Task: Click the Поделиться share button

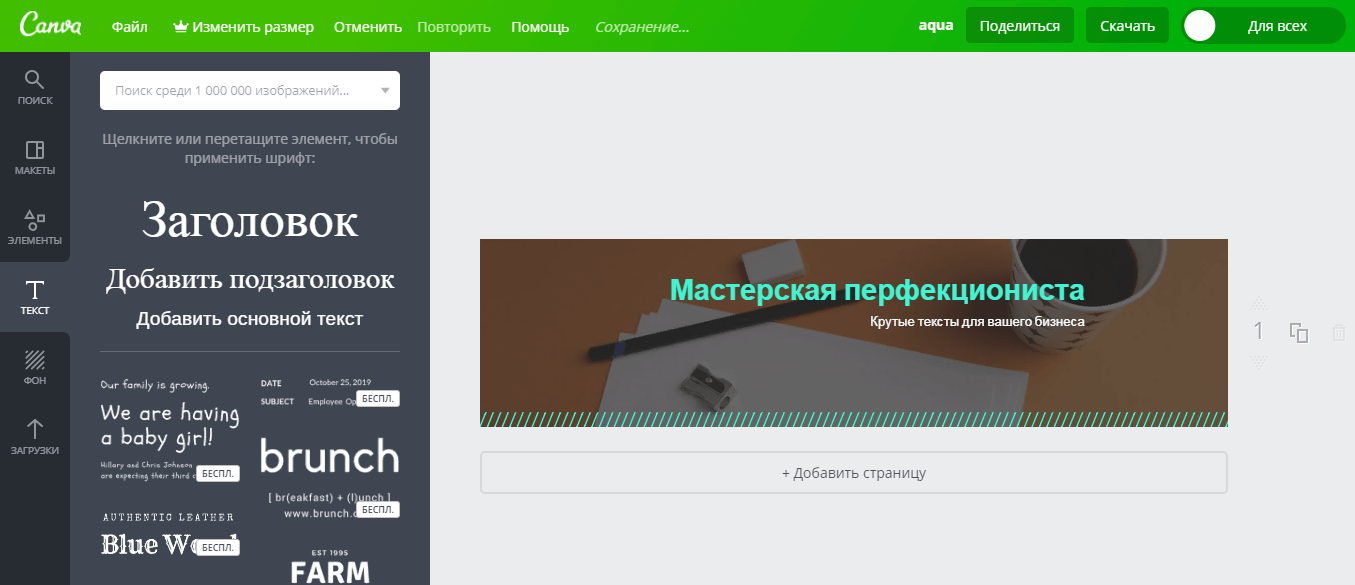Action: point(1019,26)
